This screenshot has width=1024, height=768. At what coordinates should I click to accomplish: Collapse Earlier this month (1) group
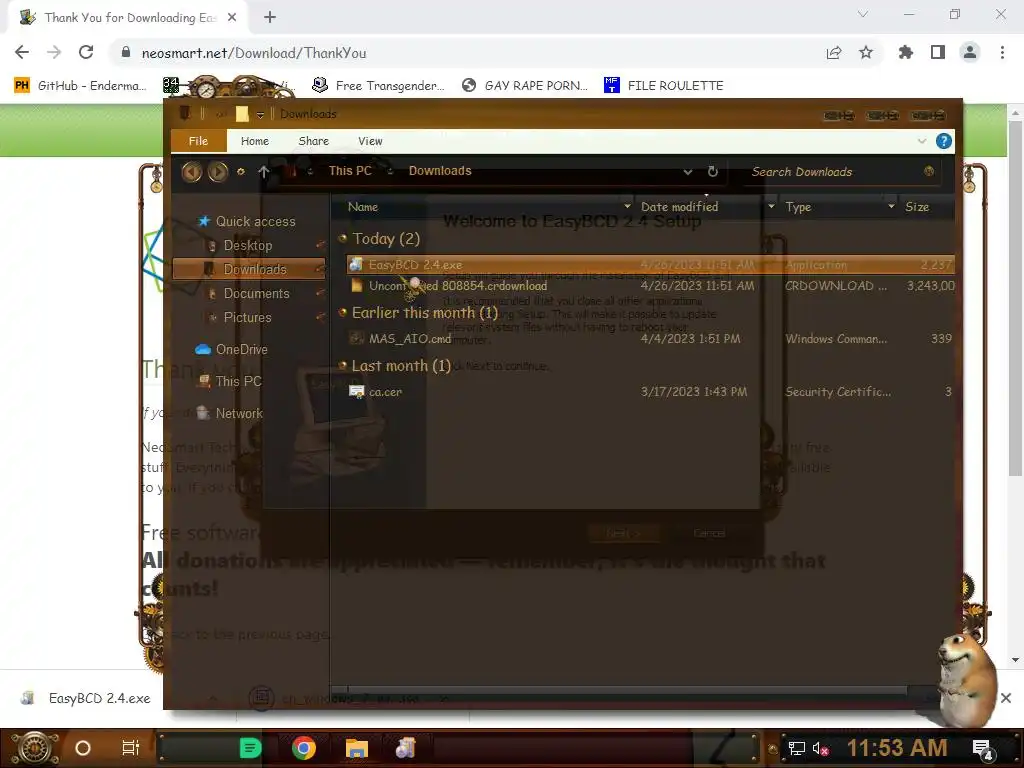342,313
